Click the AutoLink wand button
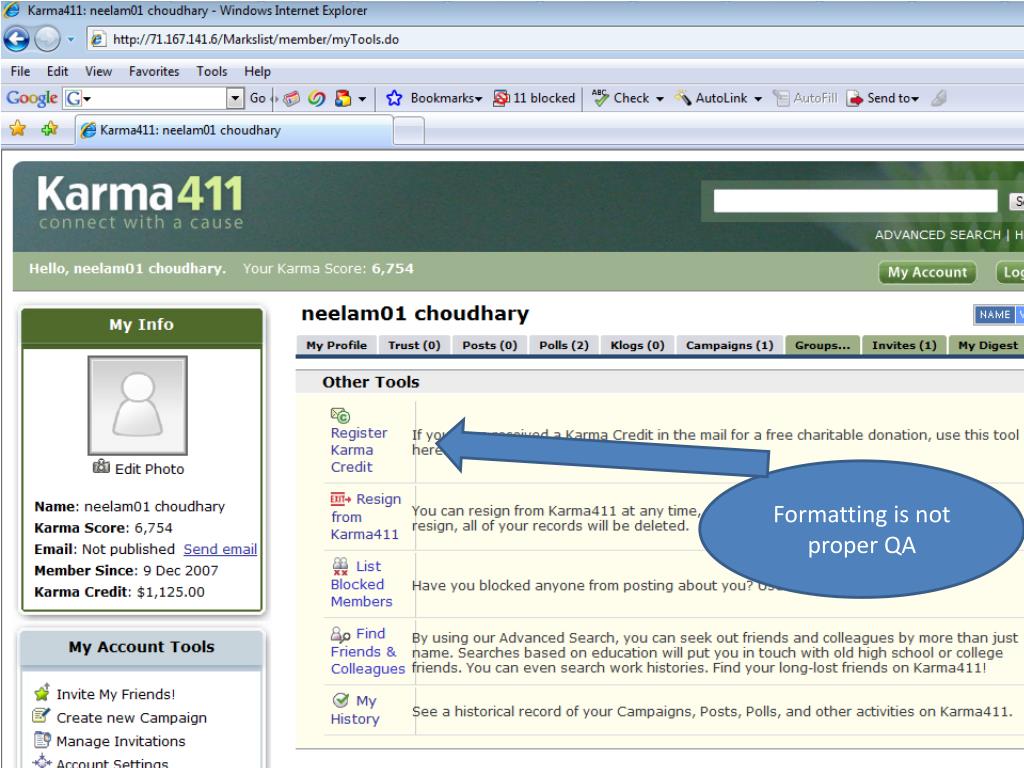The width and height of the screenshot is (1024, 768). [711, 98]
